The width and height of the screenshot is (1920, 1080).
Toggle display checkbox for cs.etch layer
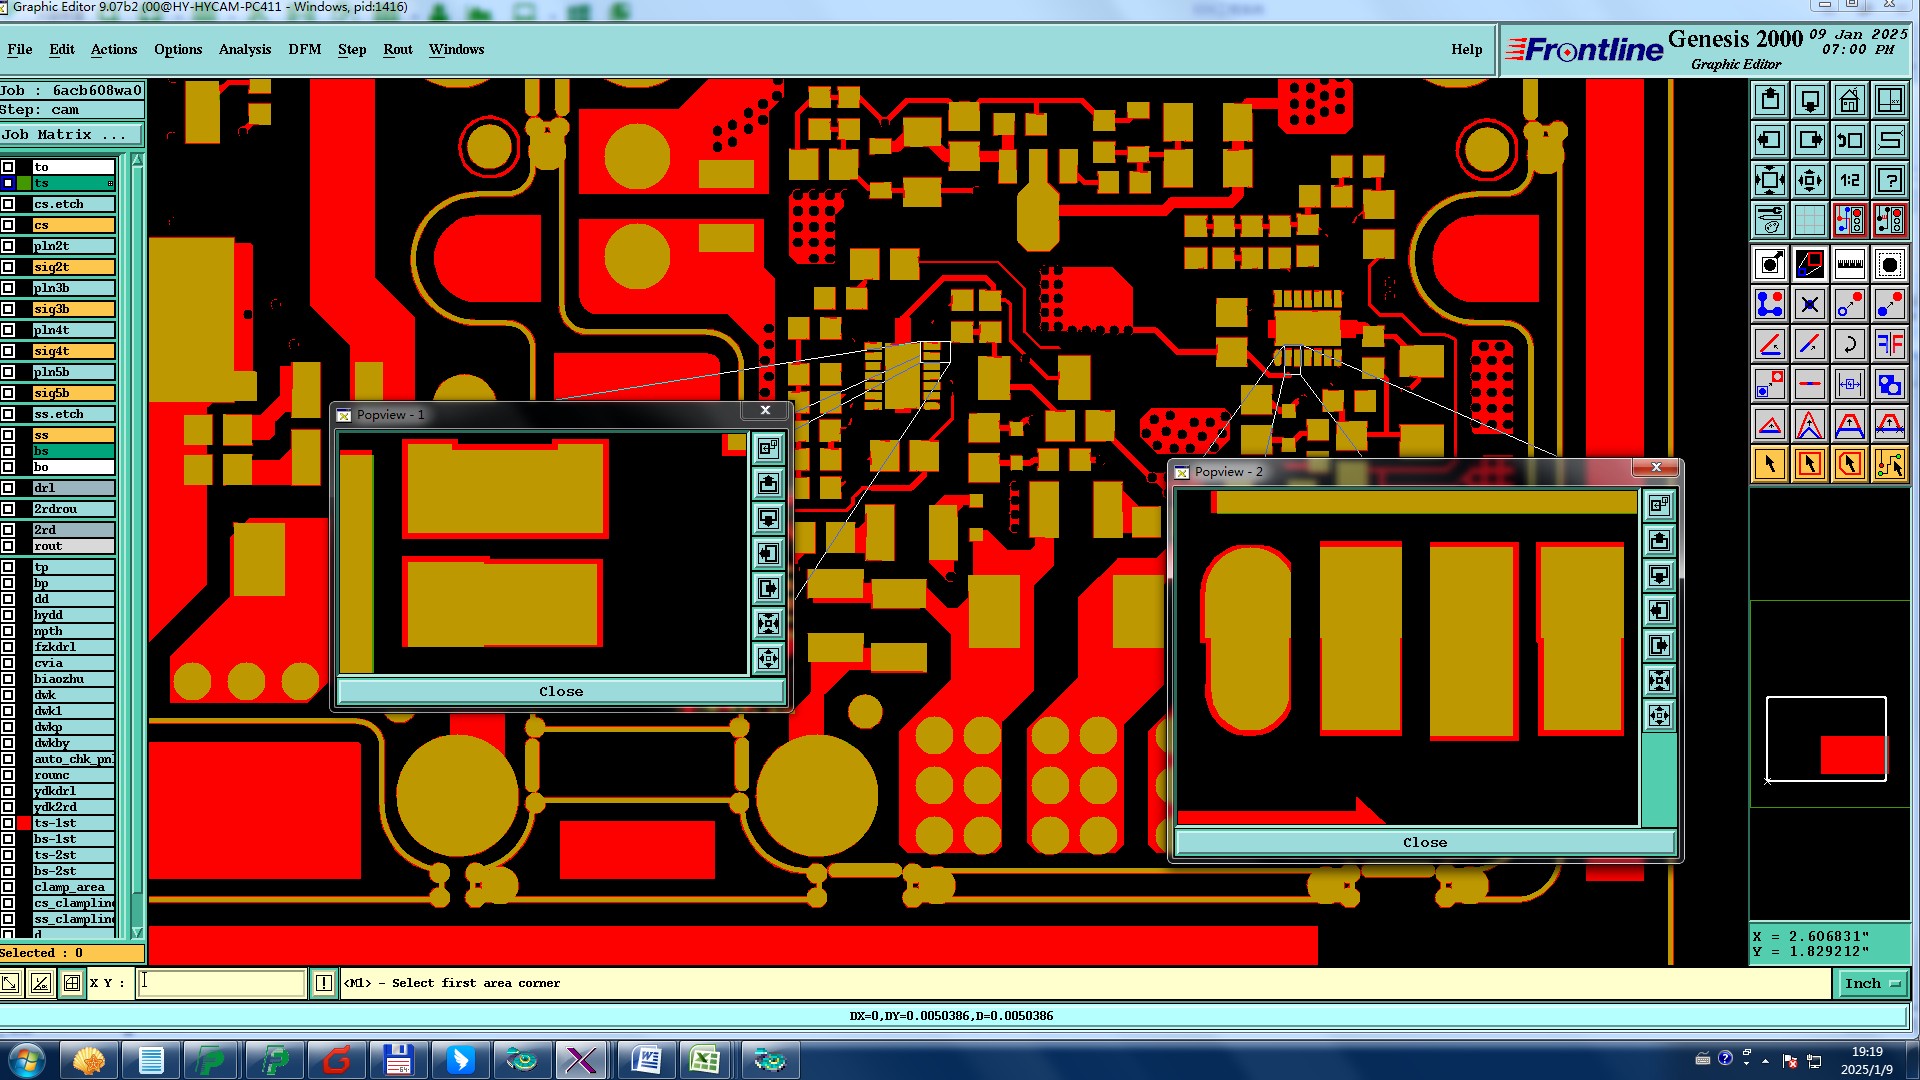click(x=8, y=204)
